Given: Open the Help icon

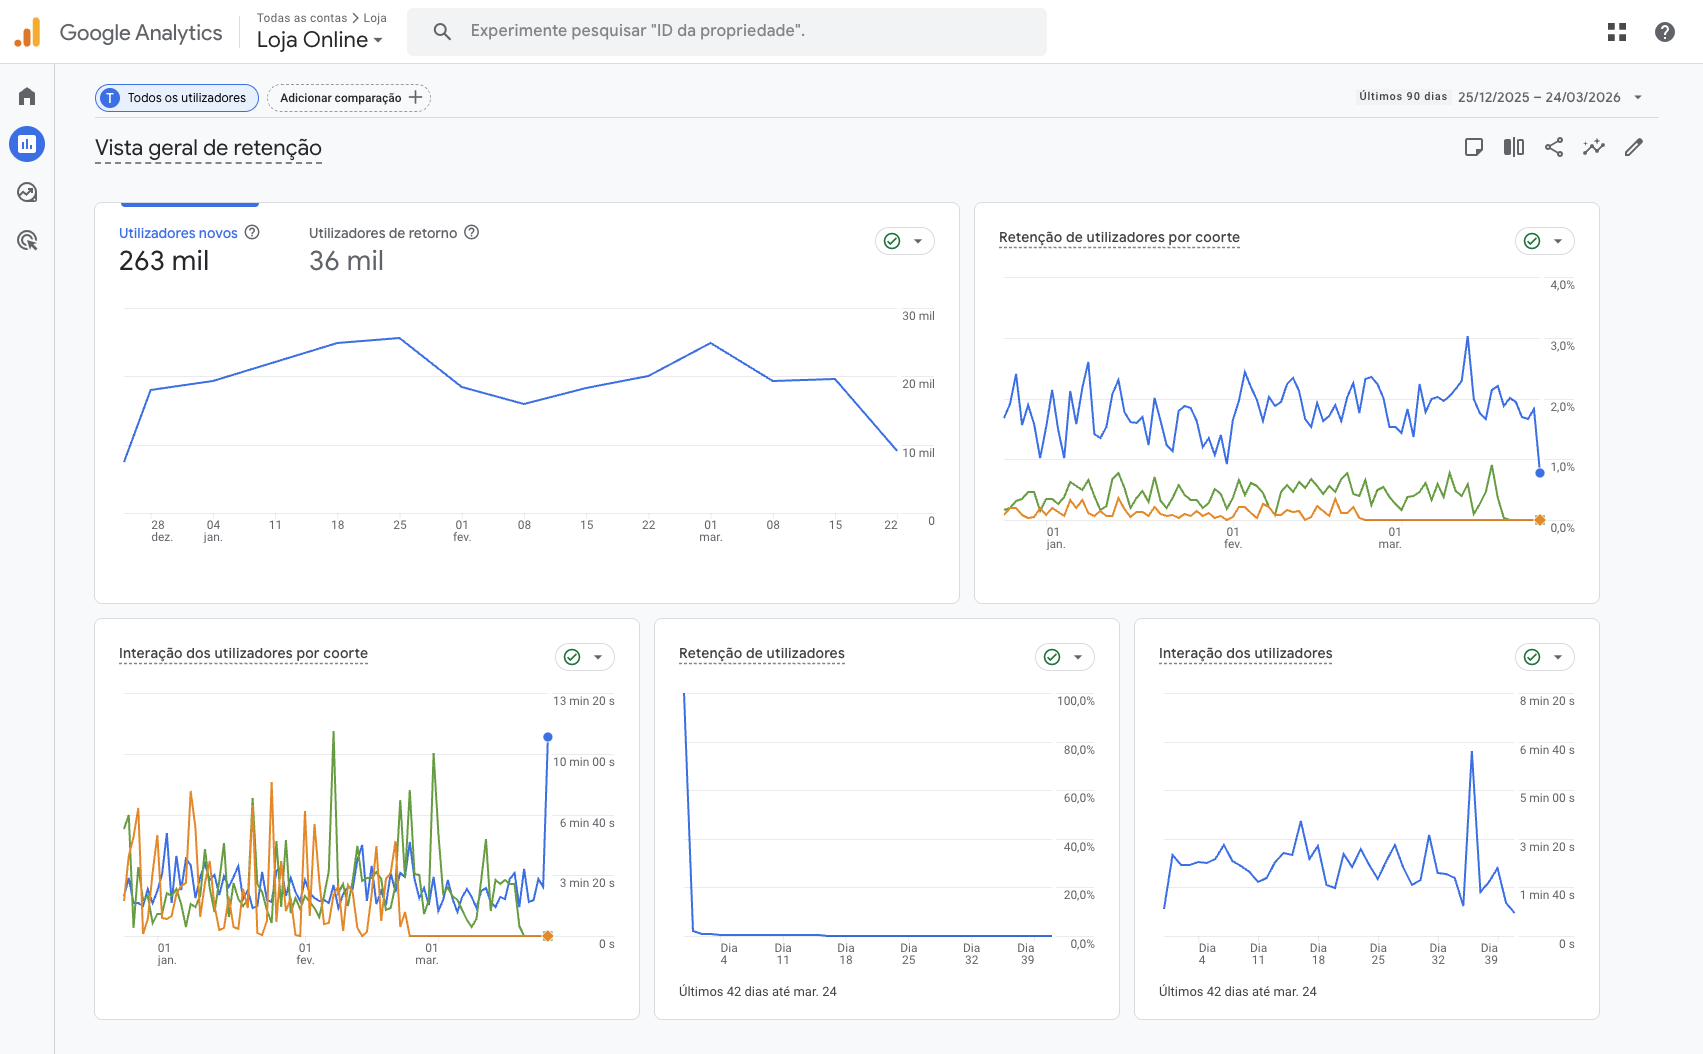Looking at the screenshot, I should pos(1665,32).
